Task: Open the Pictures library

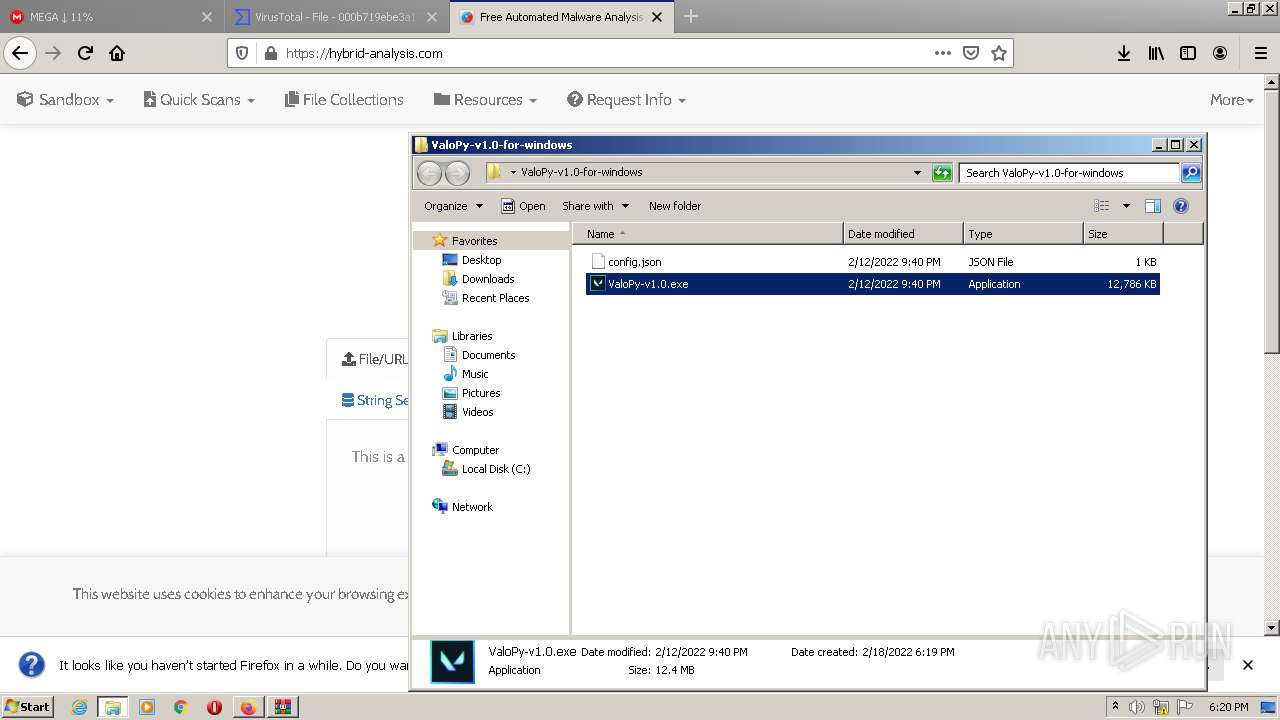Action: click(481, 393)
